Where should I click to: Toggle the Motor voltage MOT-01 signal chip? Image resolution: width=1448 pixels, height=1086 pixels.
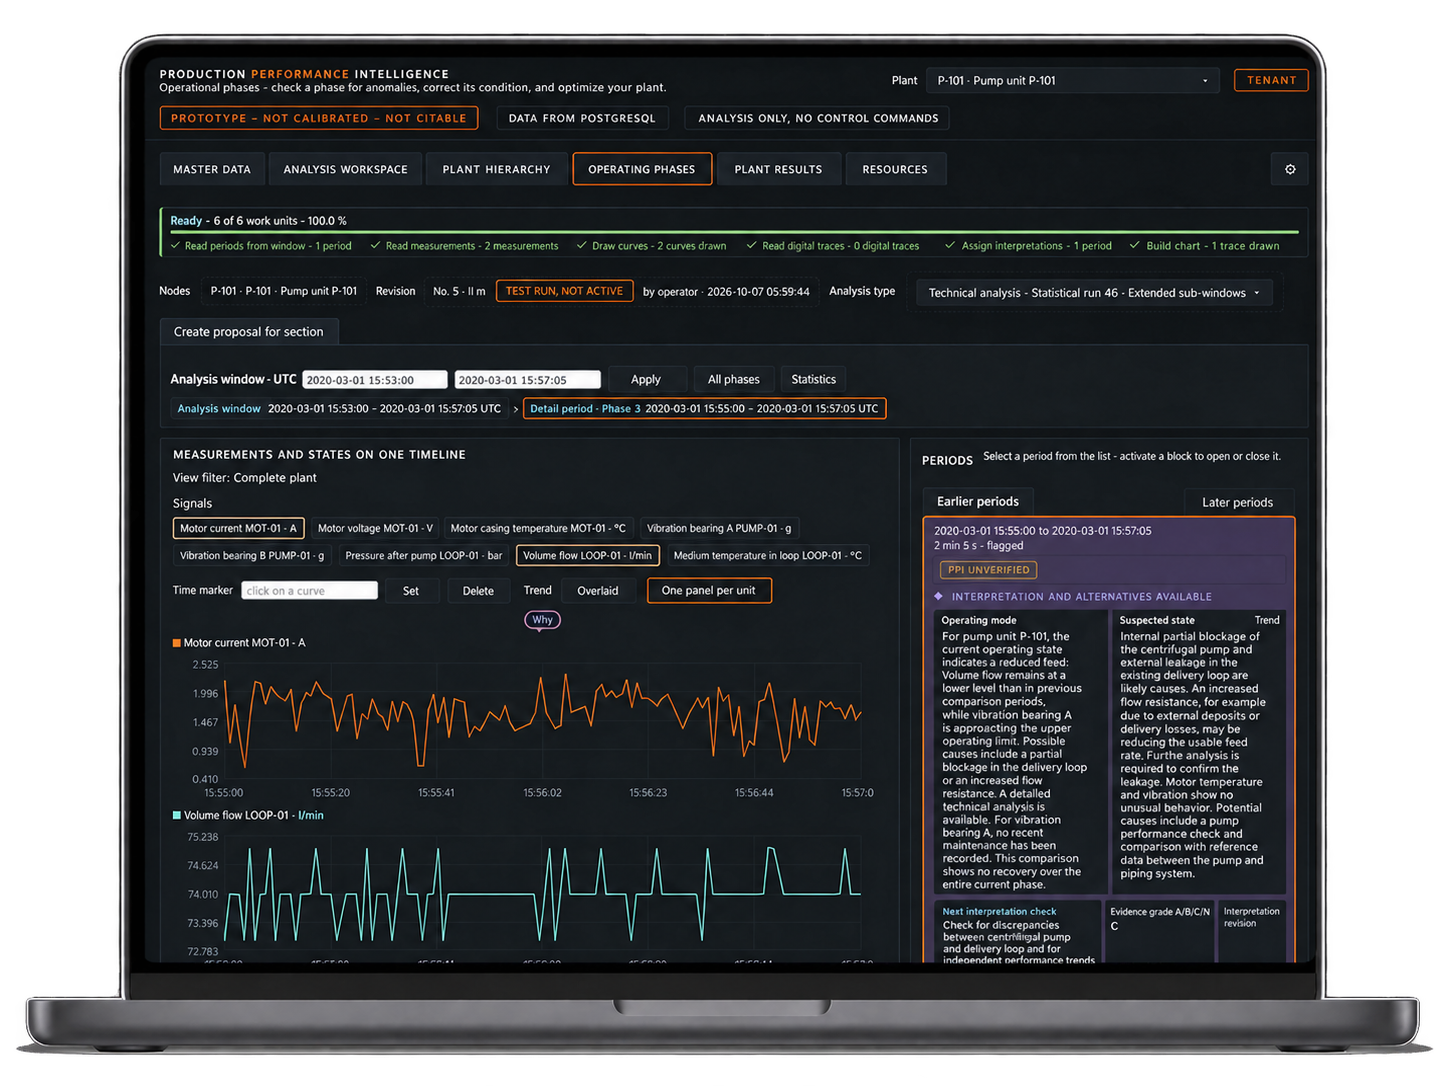coord(375,528)
